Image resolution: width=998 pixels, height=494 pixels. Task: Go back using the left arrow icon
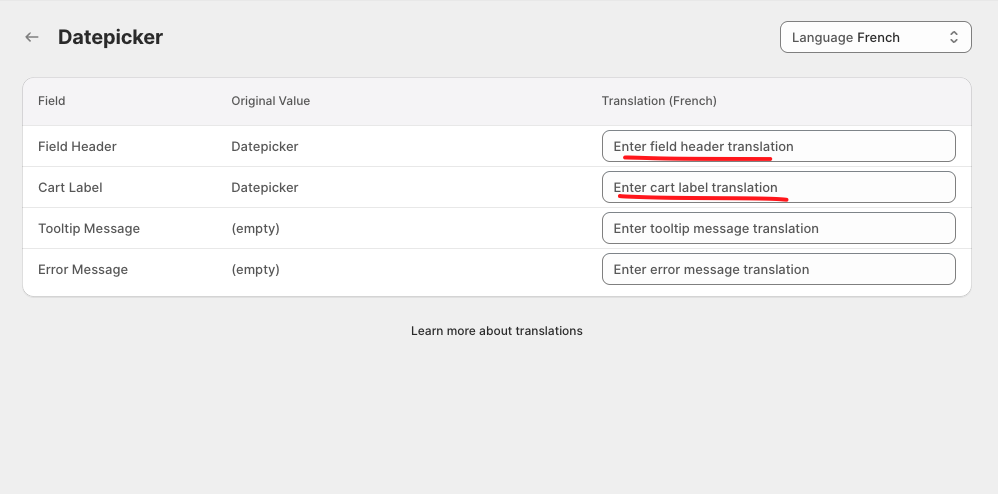[32, 37]
